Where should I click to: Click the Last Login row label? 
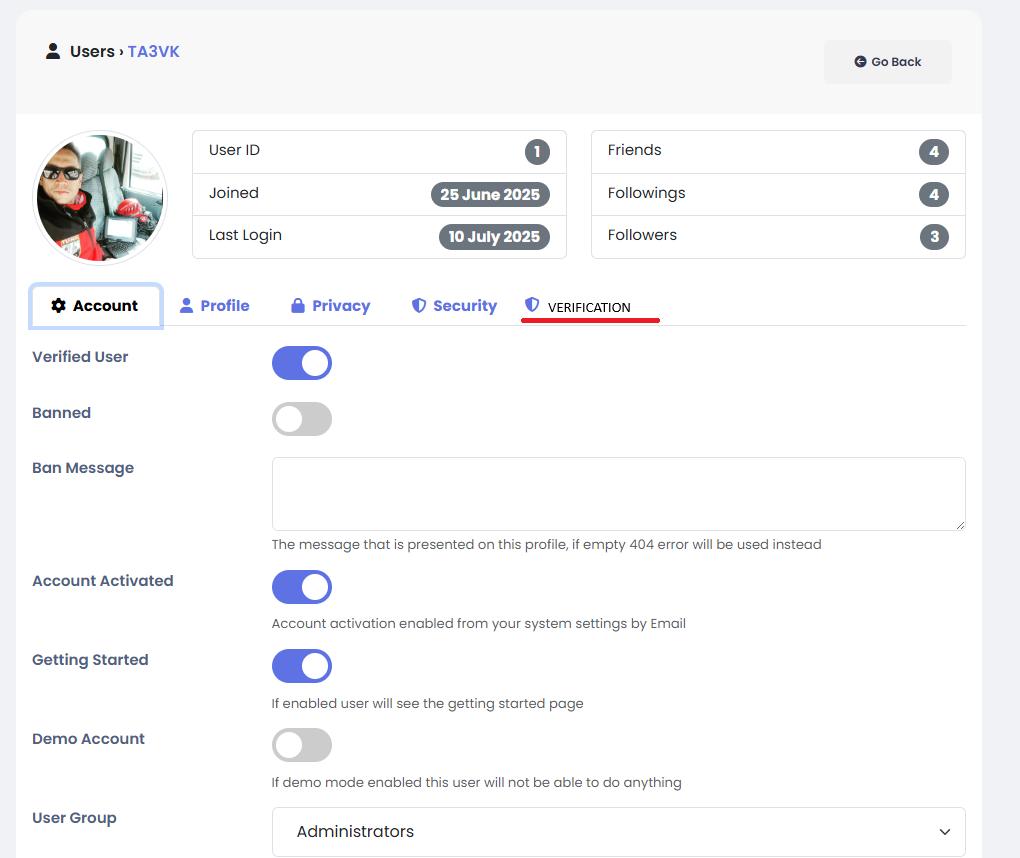point(245,235)
